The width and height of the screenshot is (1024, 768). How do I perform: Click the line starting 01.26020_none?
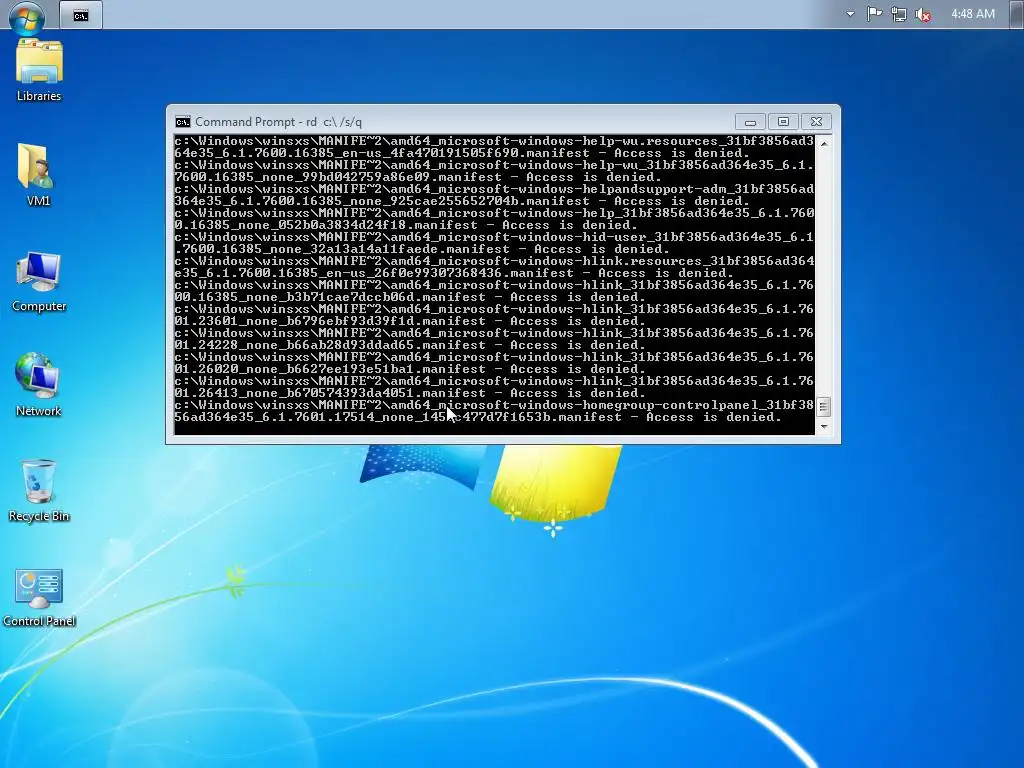pos(409,369)
